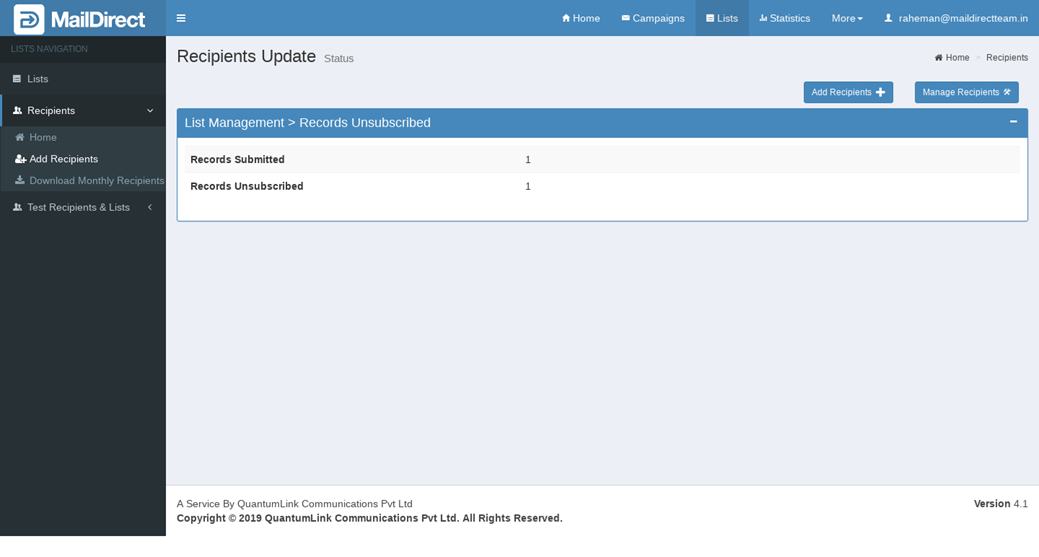Expand Test Recipients & Lists chevron
The height and width of the screenshot is (557, 1039).
(150, 207)
